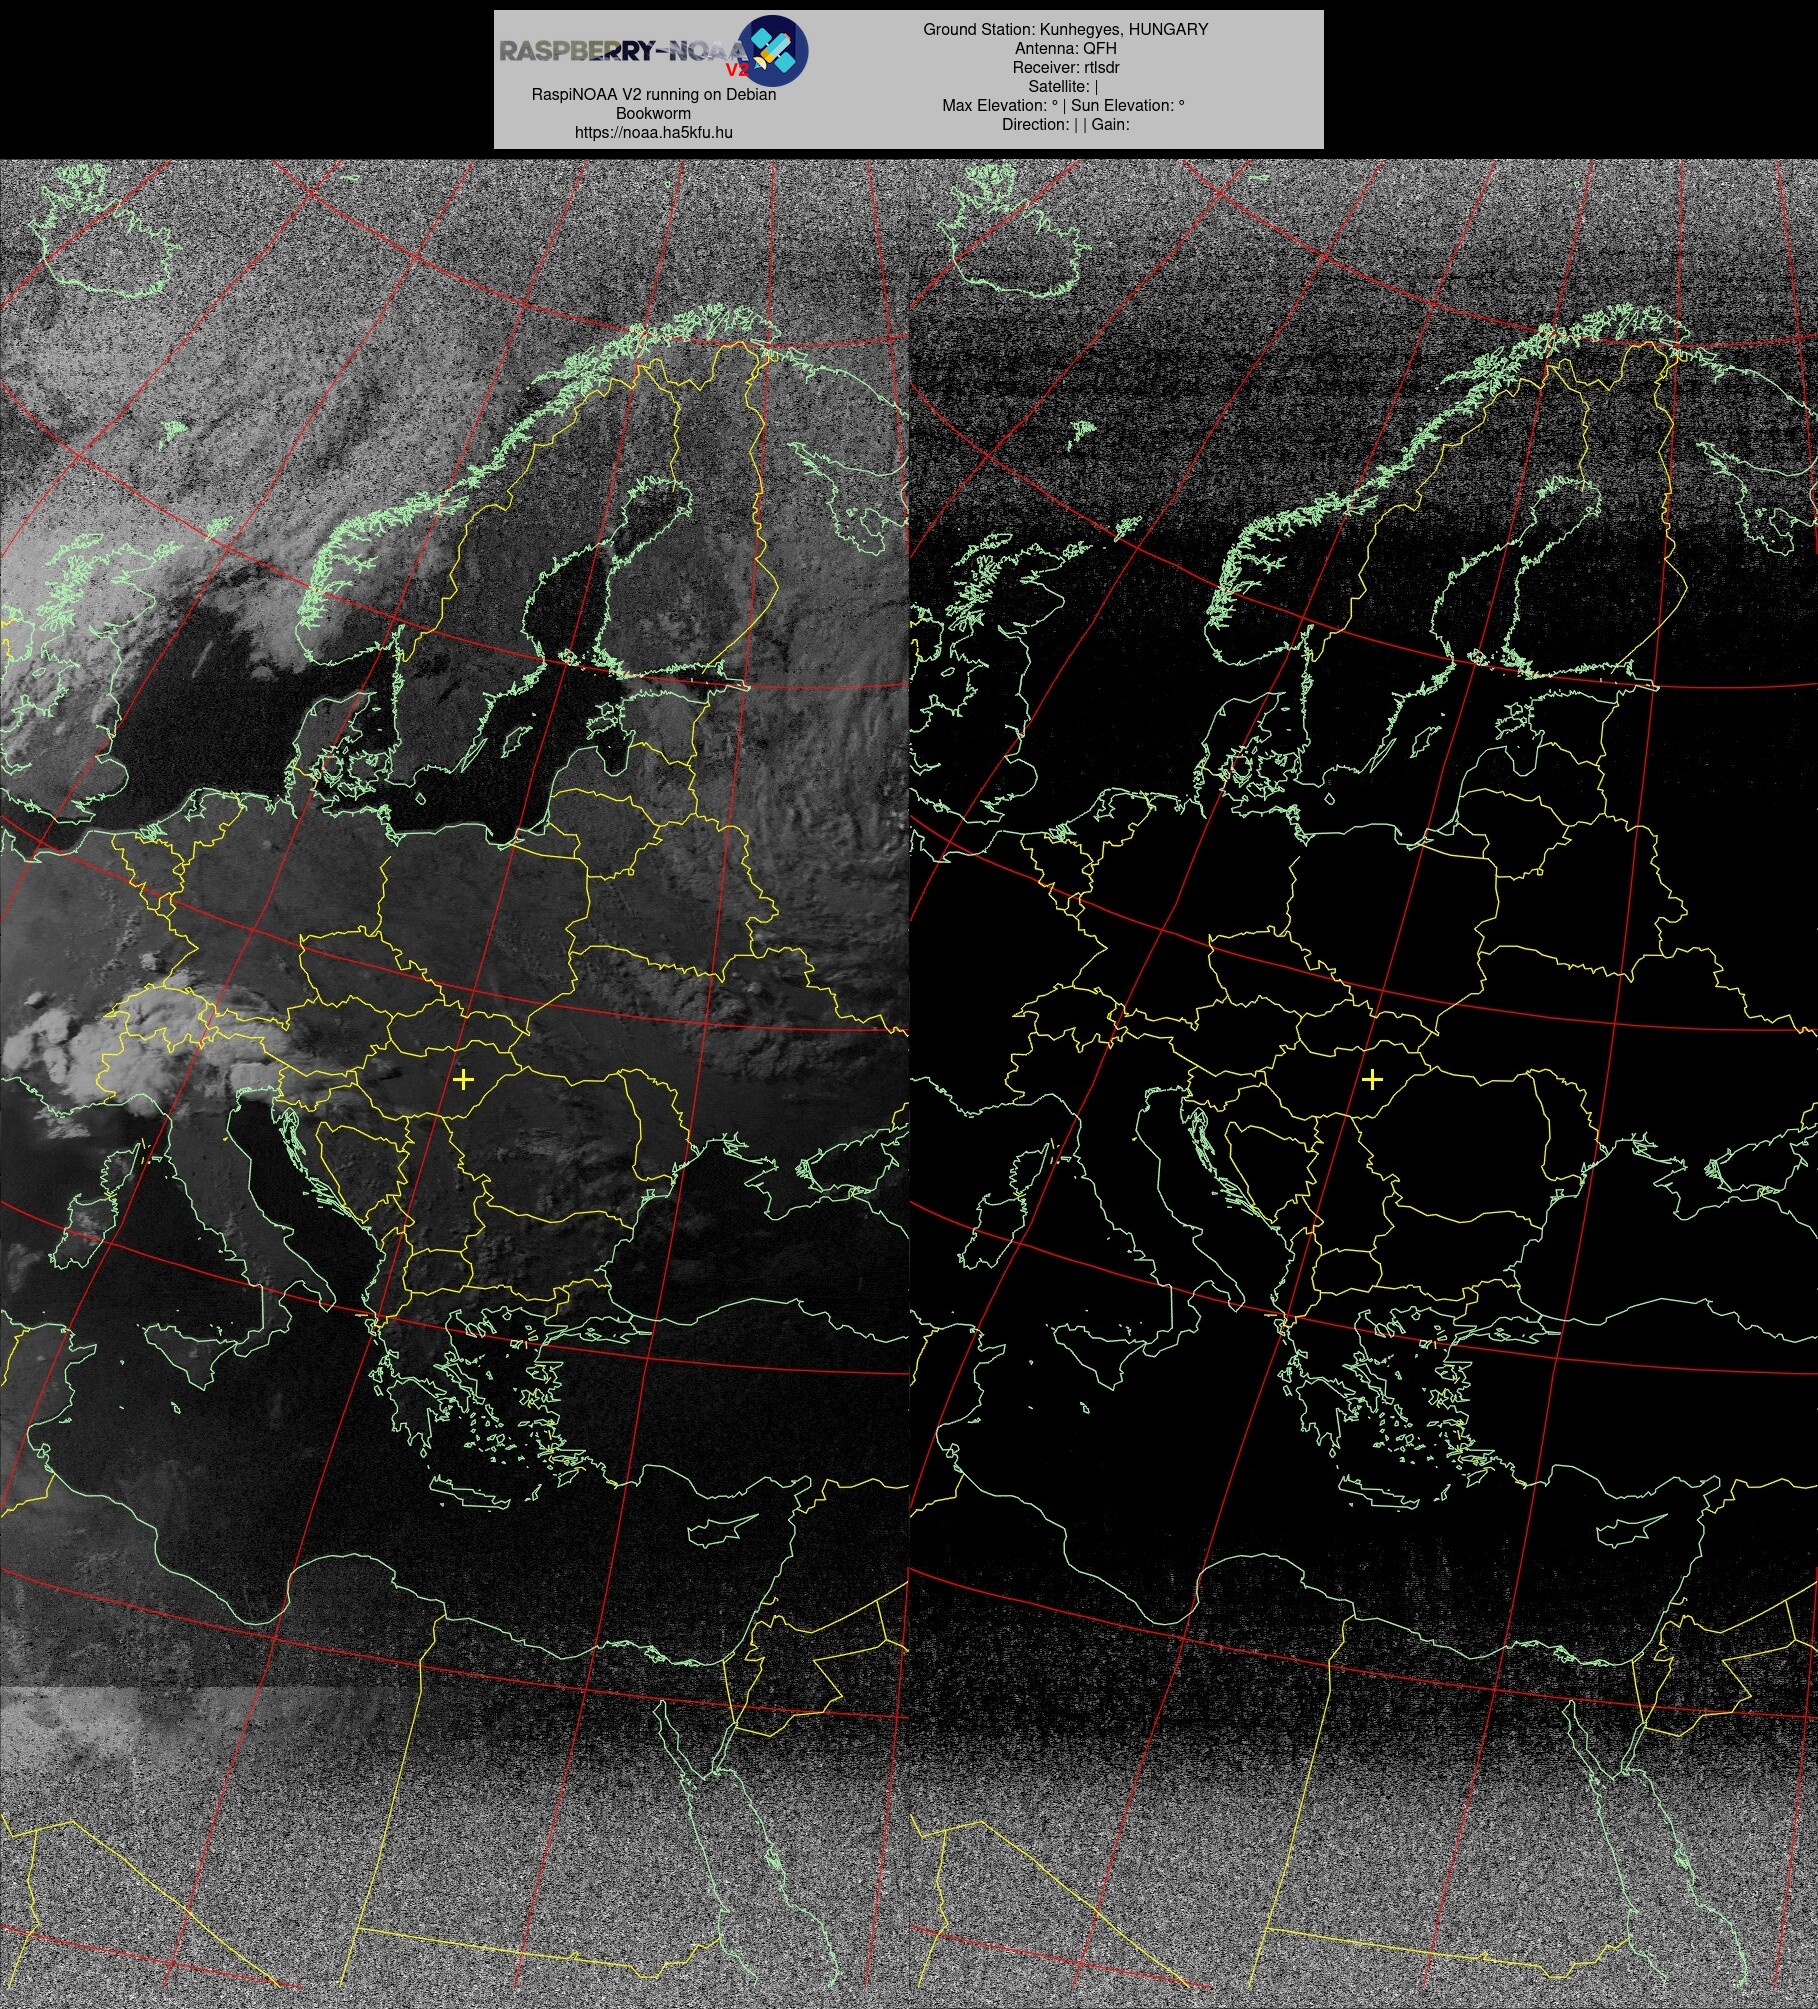Click the 'Satellite: |' line
The image size is (1818, 2009).
coord(1063,86)
